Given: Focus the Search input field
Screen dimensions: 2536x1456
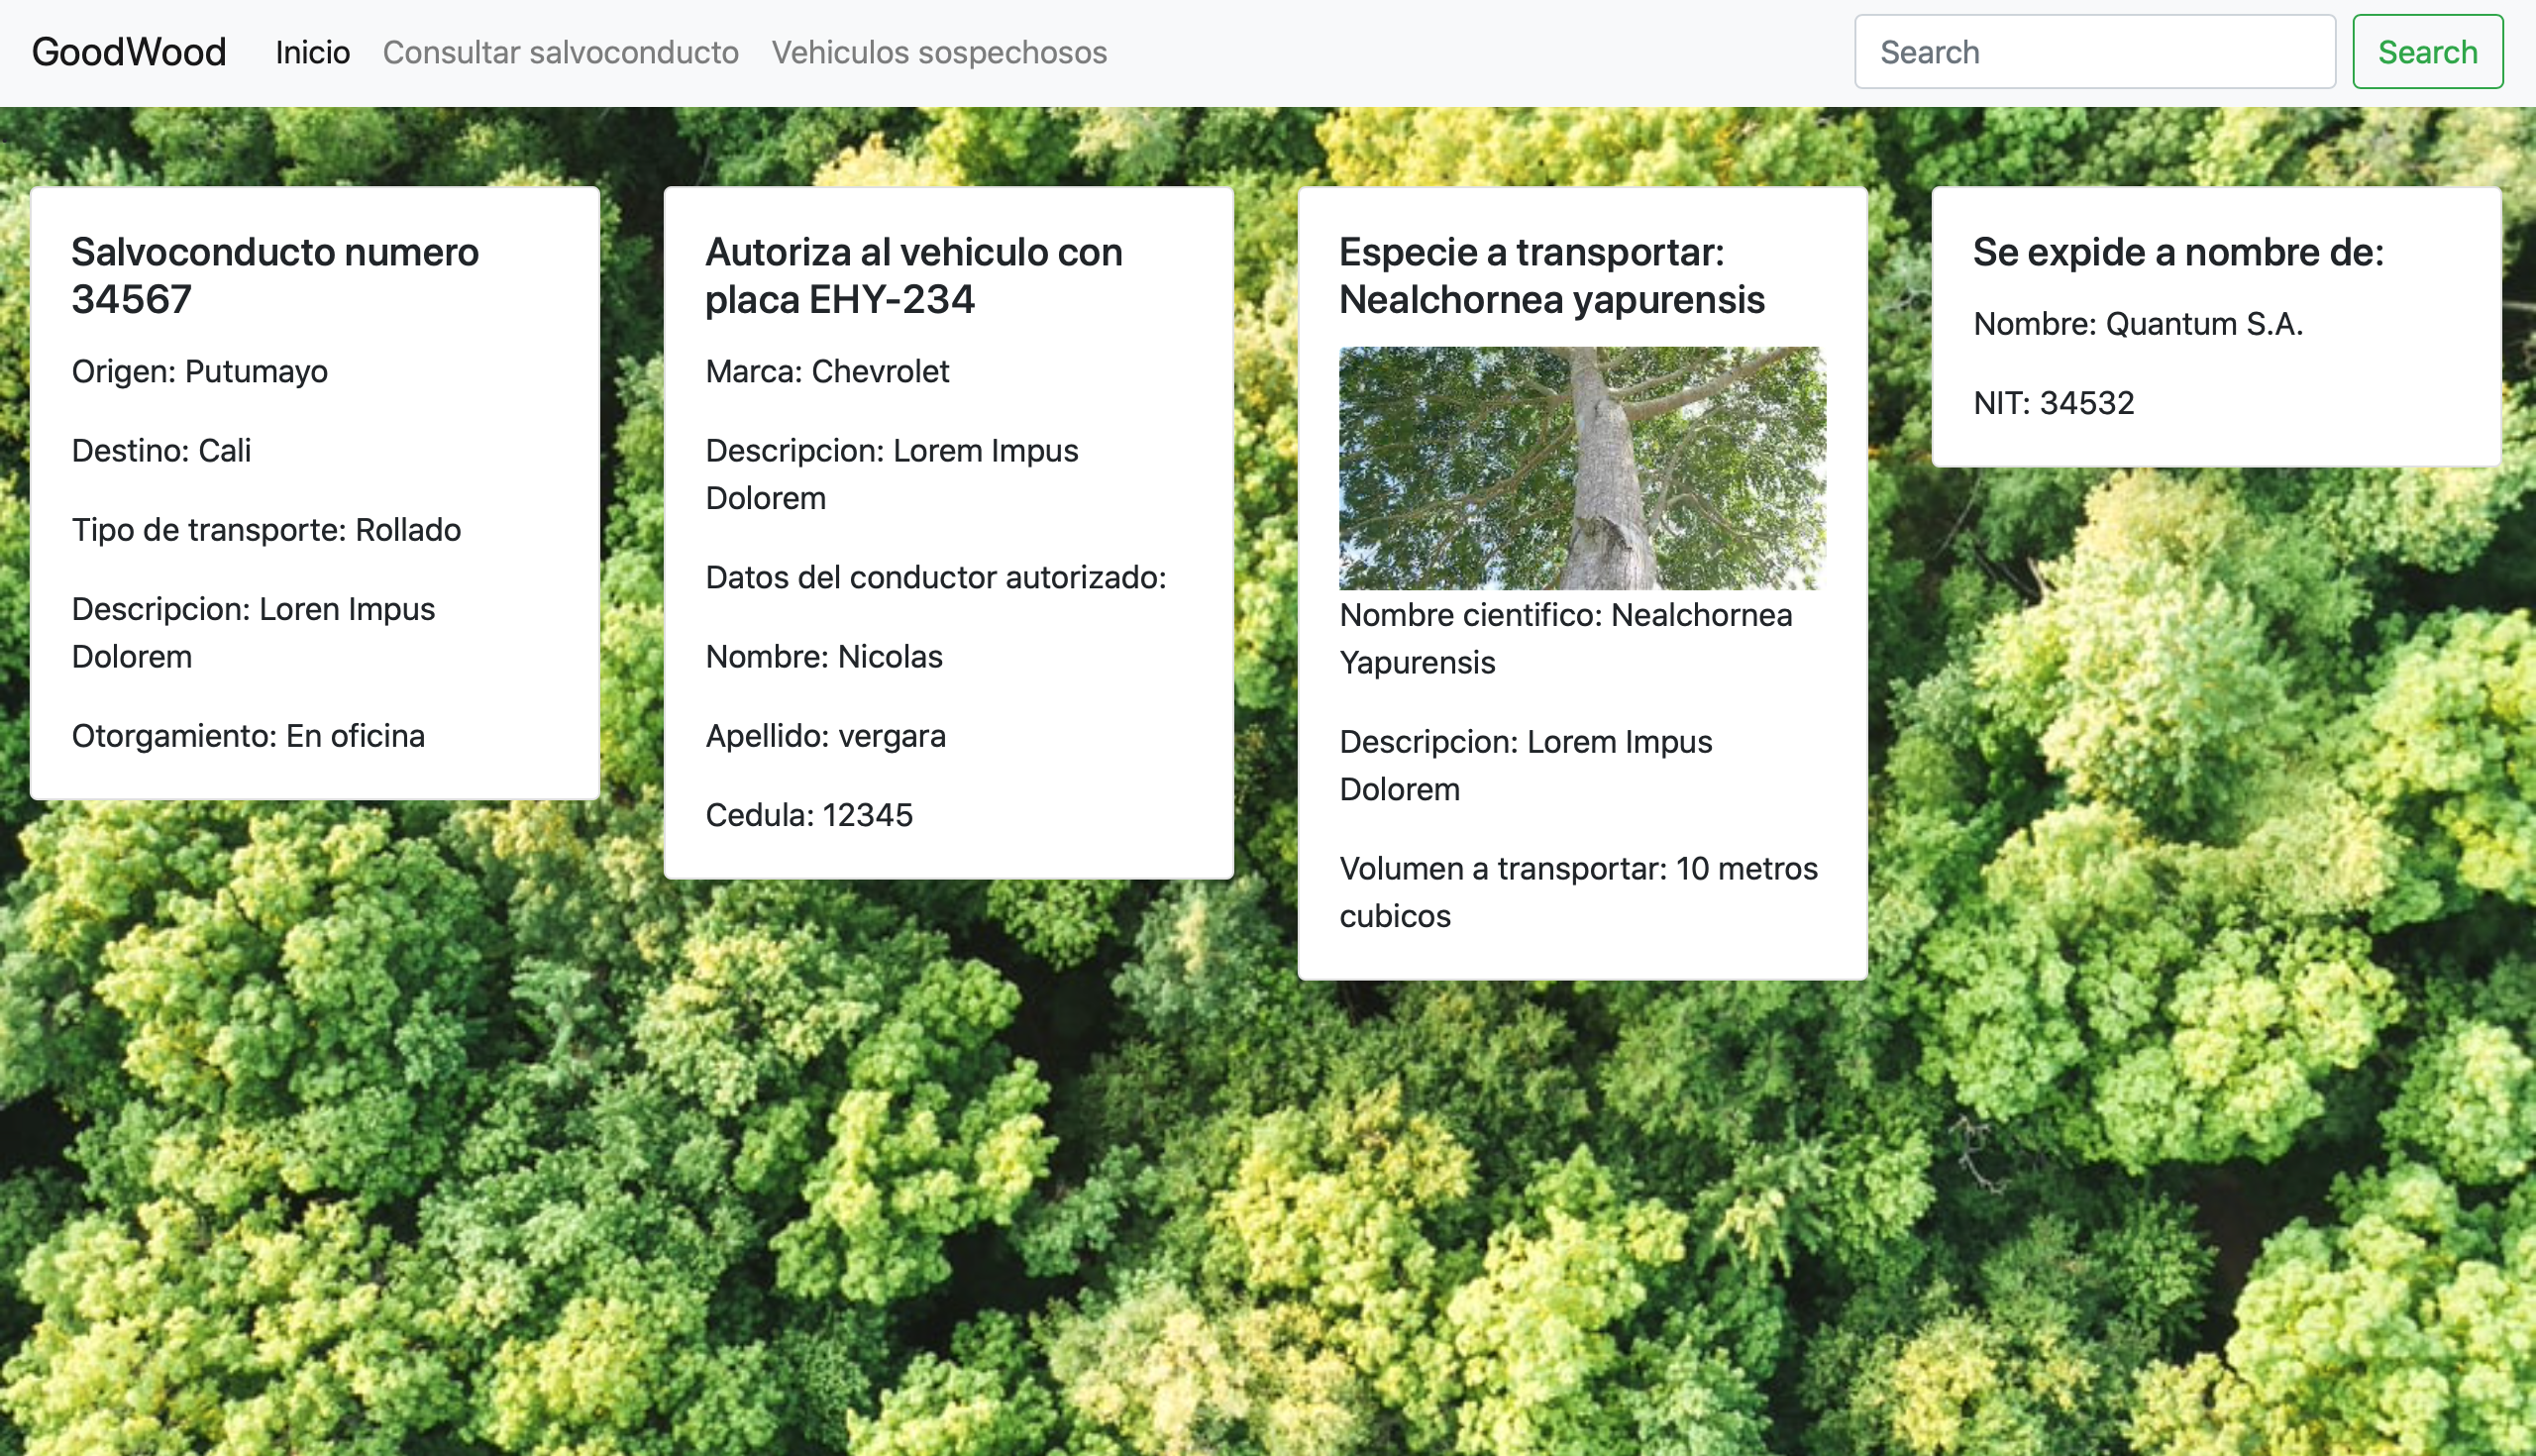Looking at the screenshot, I should point(2093,52).
